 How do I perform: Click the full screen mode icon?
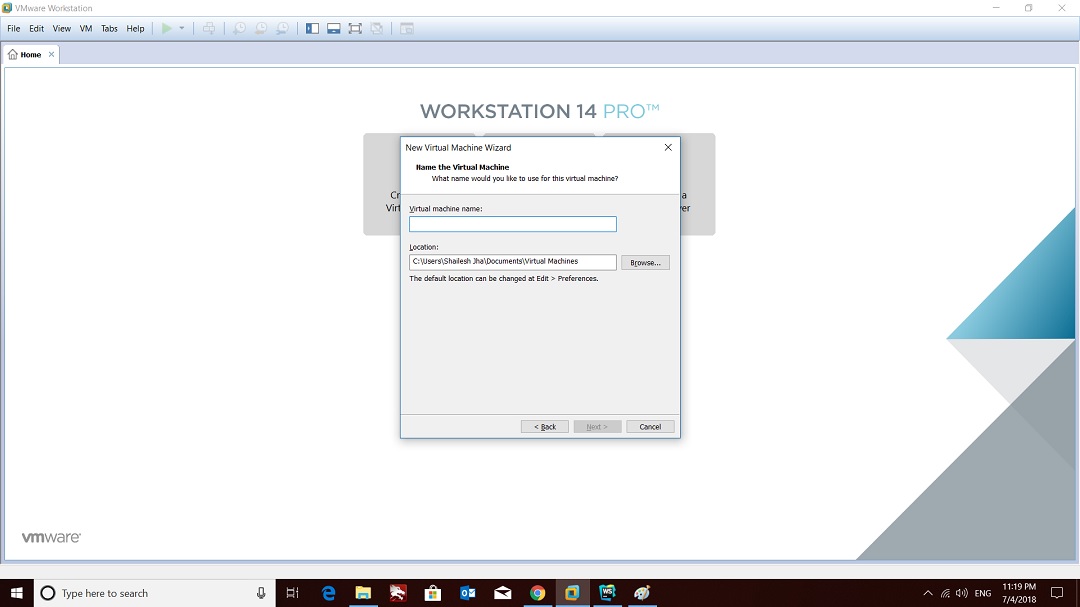point(355,28)
